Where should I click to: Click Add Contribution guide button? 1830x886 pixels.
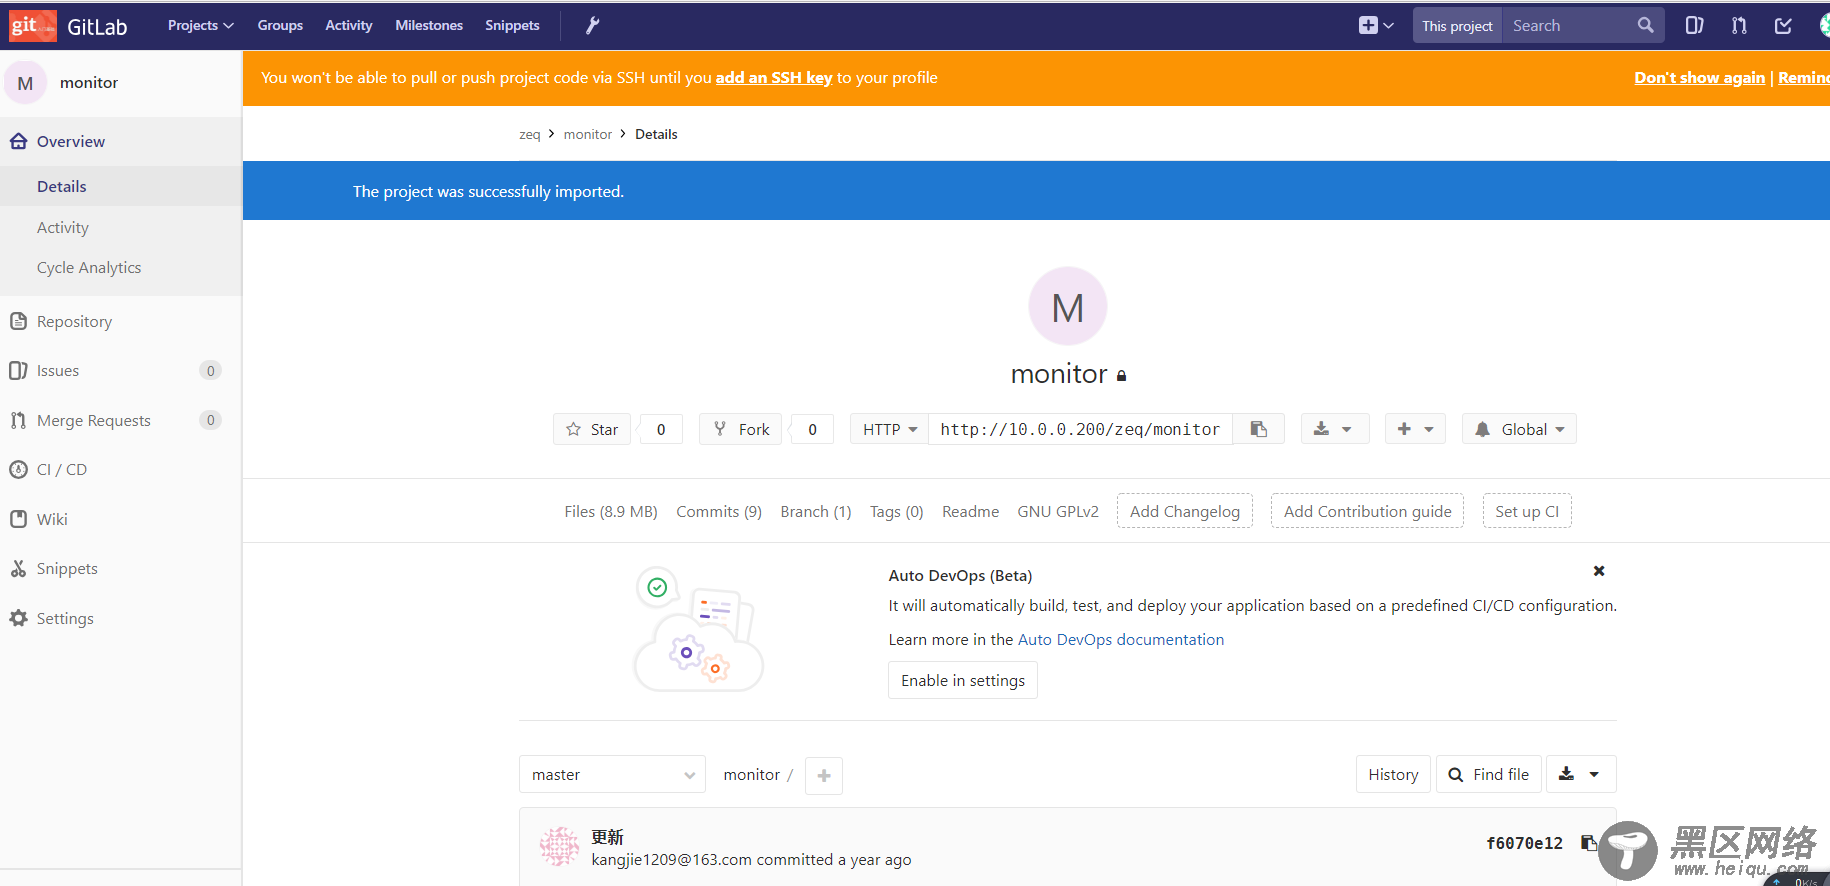click(1367, 512)
